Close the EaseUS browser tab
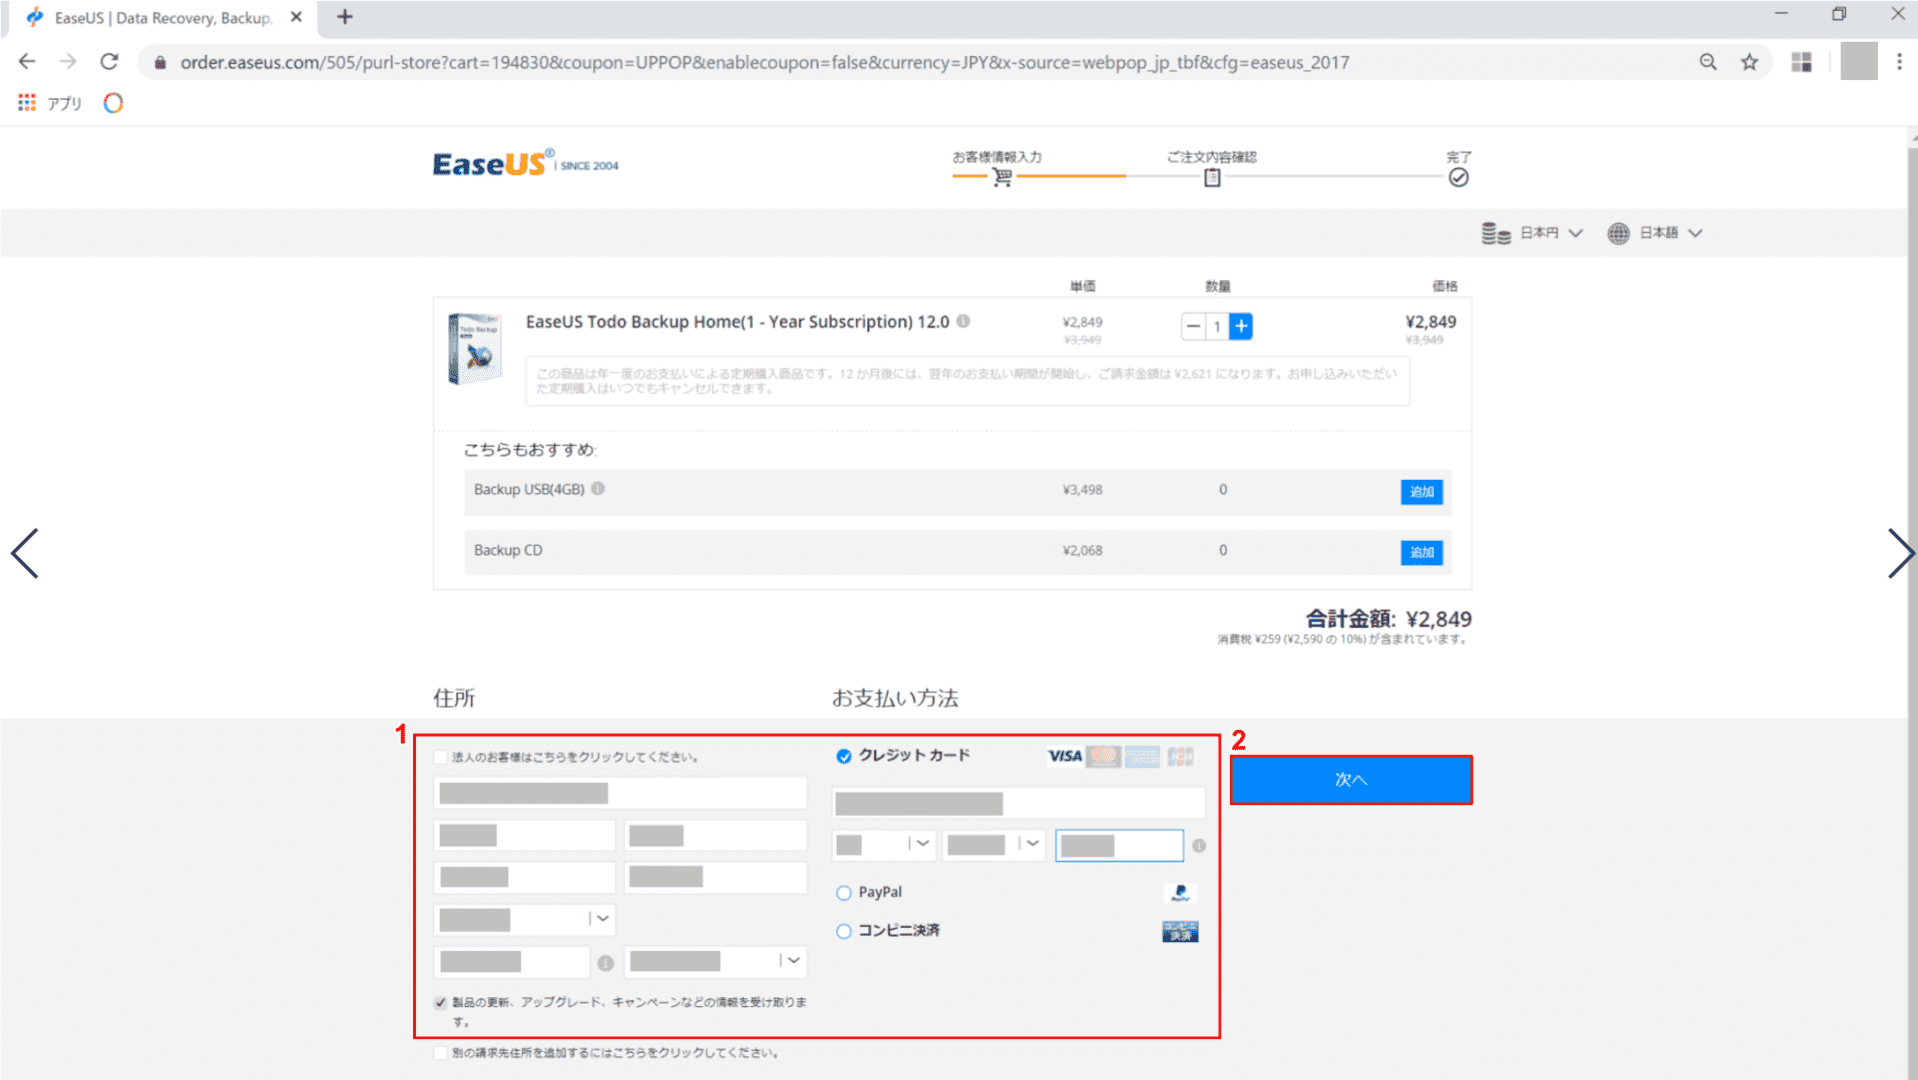 (296, 17)
